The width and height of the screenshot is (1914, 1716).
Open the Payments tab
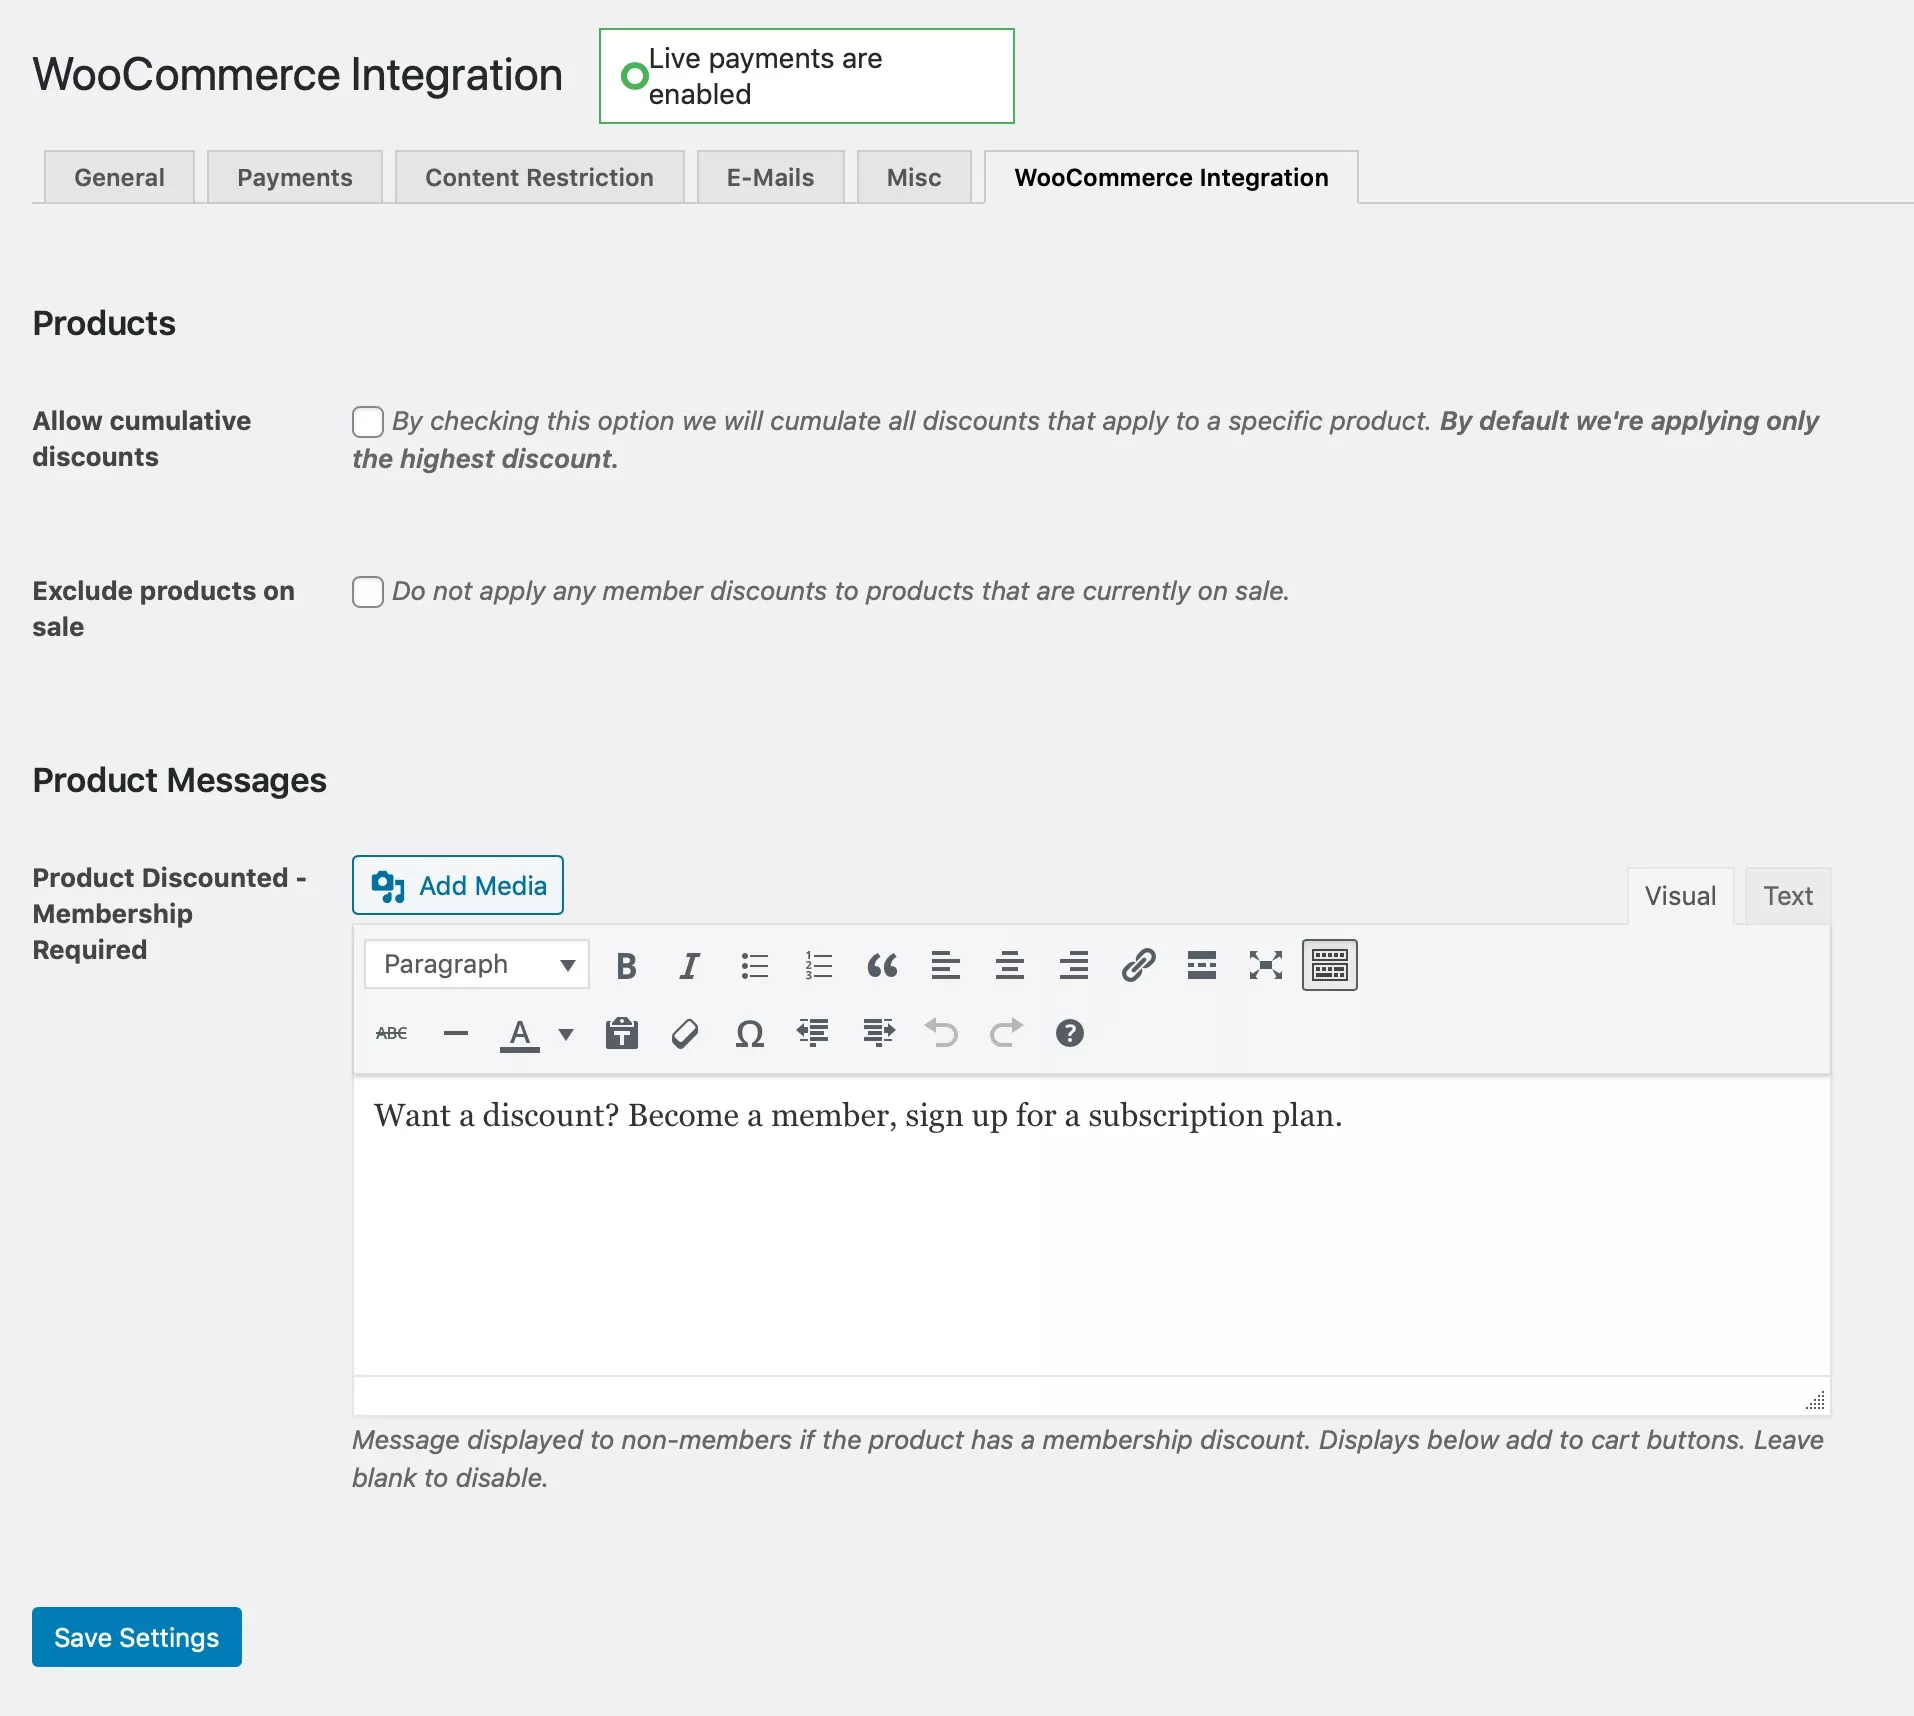tap(295, 177)
